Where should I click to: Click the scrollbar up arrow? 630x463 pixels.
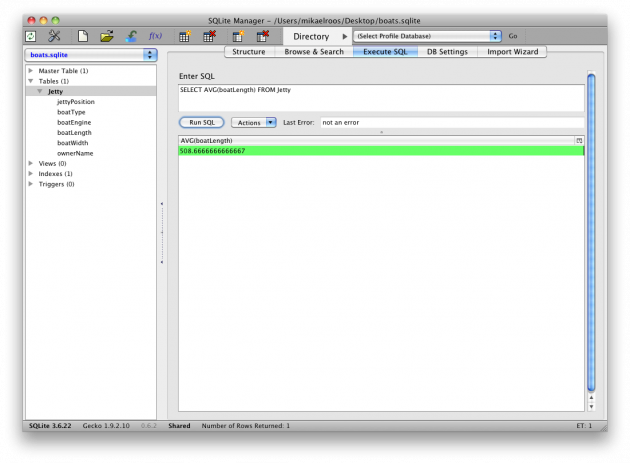pyautogui.click(x=591, y=397)
